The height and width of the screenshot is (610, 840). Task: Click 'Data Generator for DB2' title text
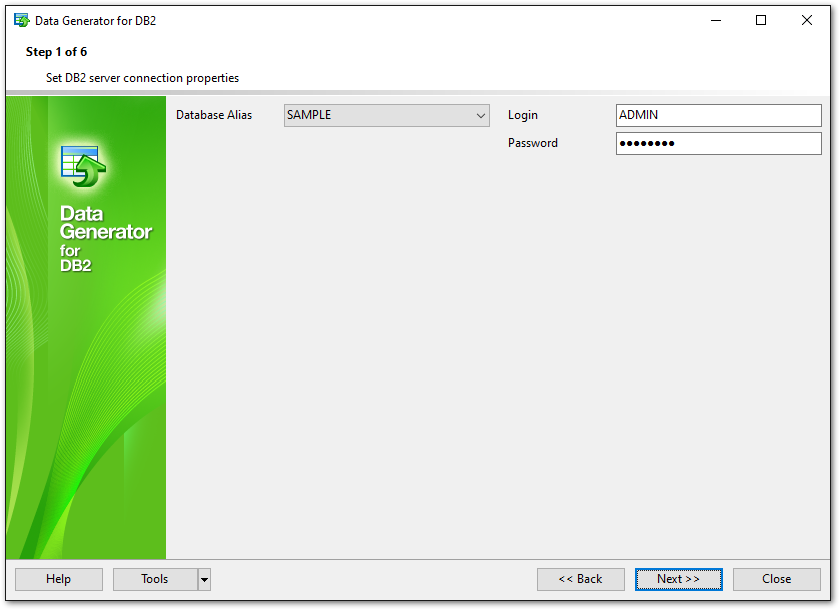pyautogui.click(x=95, y=21)
